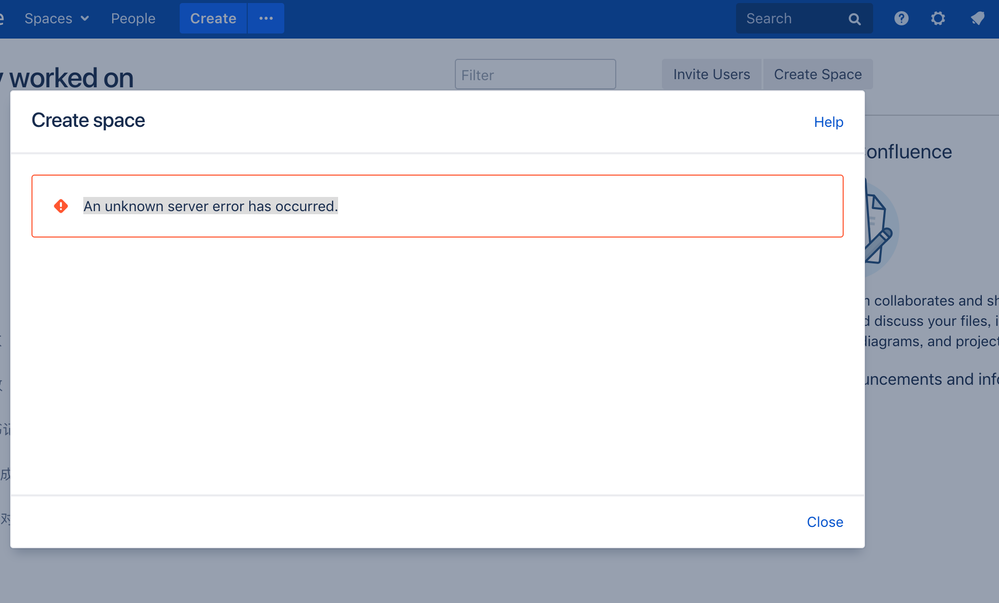
Task: Open the Help link in dialog
Action: point(828,122)
